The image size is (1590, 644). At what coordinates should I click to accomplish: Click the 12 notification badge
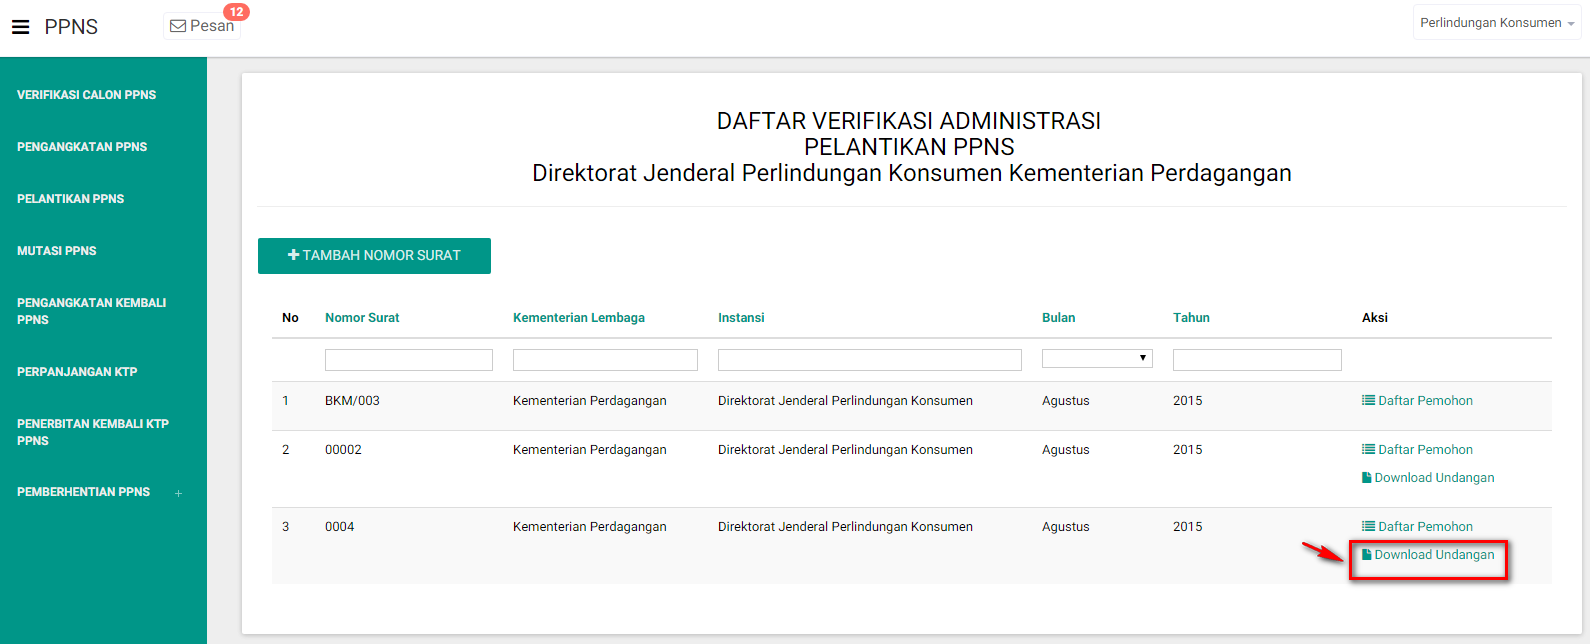[236, 12]
